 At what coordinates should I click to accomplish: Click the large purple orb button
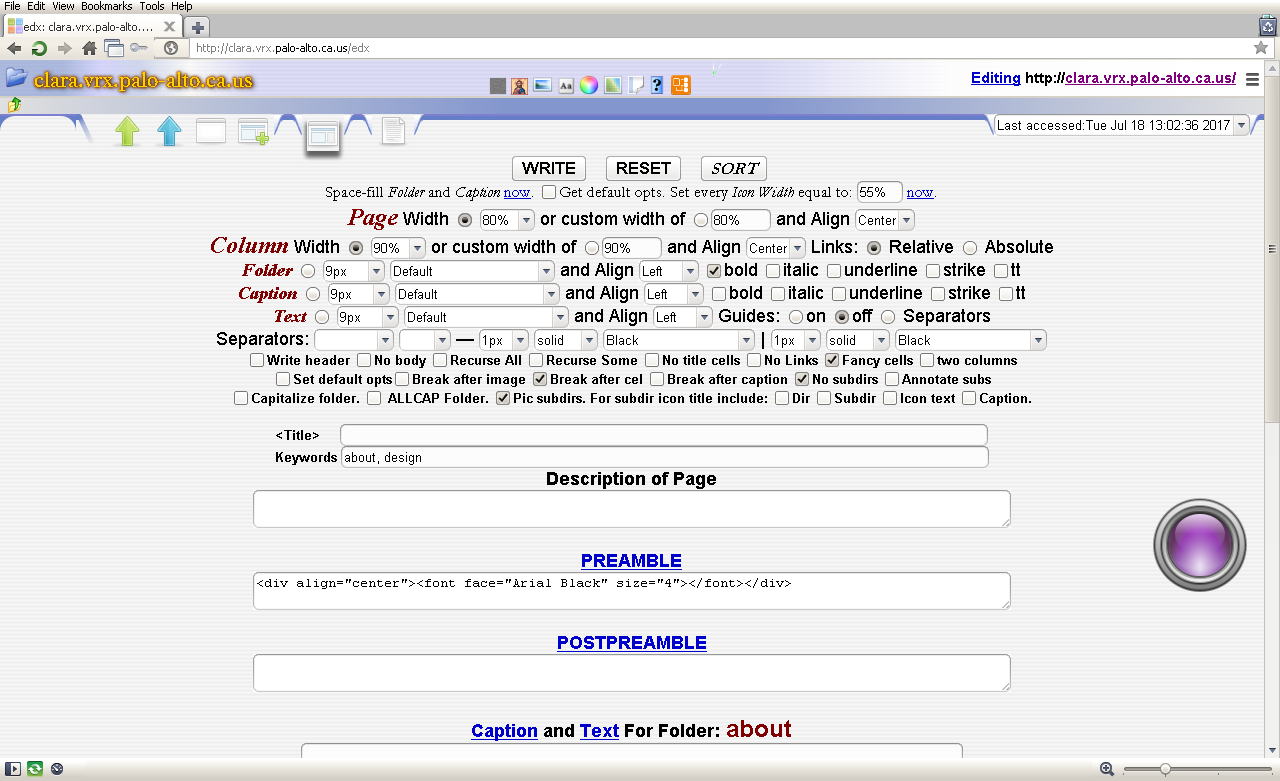[1199, 544]
